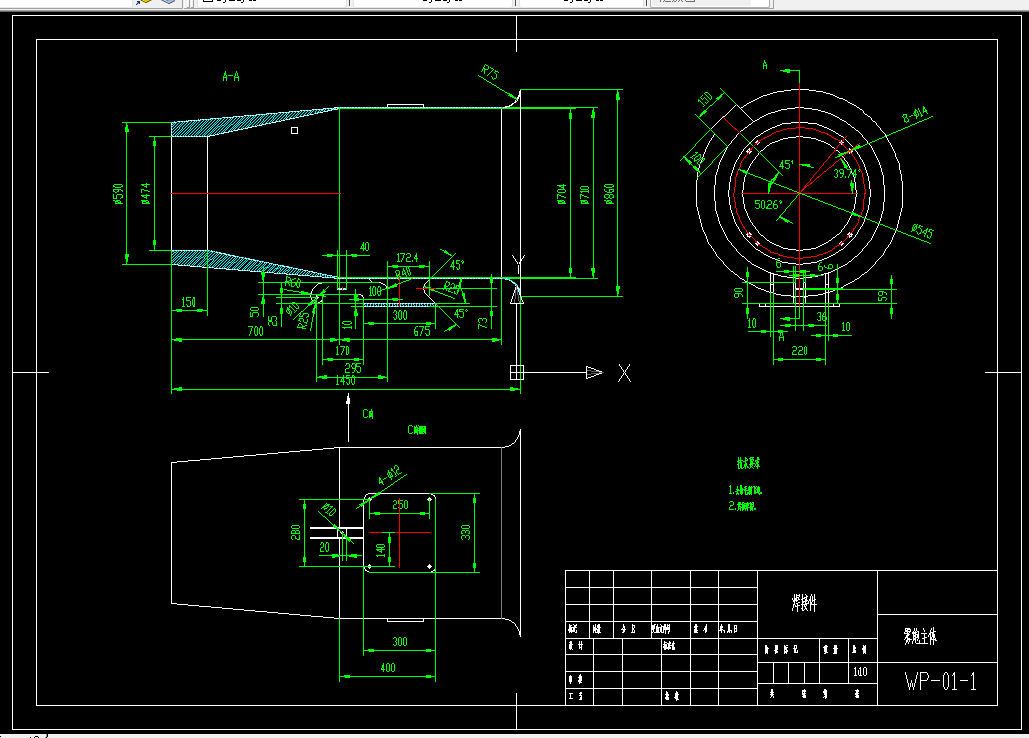Image resolution: width=1029 pixels, height=738 pixels.
Task: Click the 1450 overall length dimension
Action: 345,380
